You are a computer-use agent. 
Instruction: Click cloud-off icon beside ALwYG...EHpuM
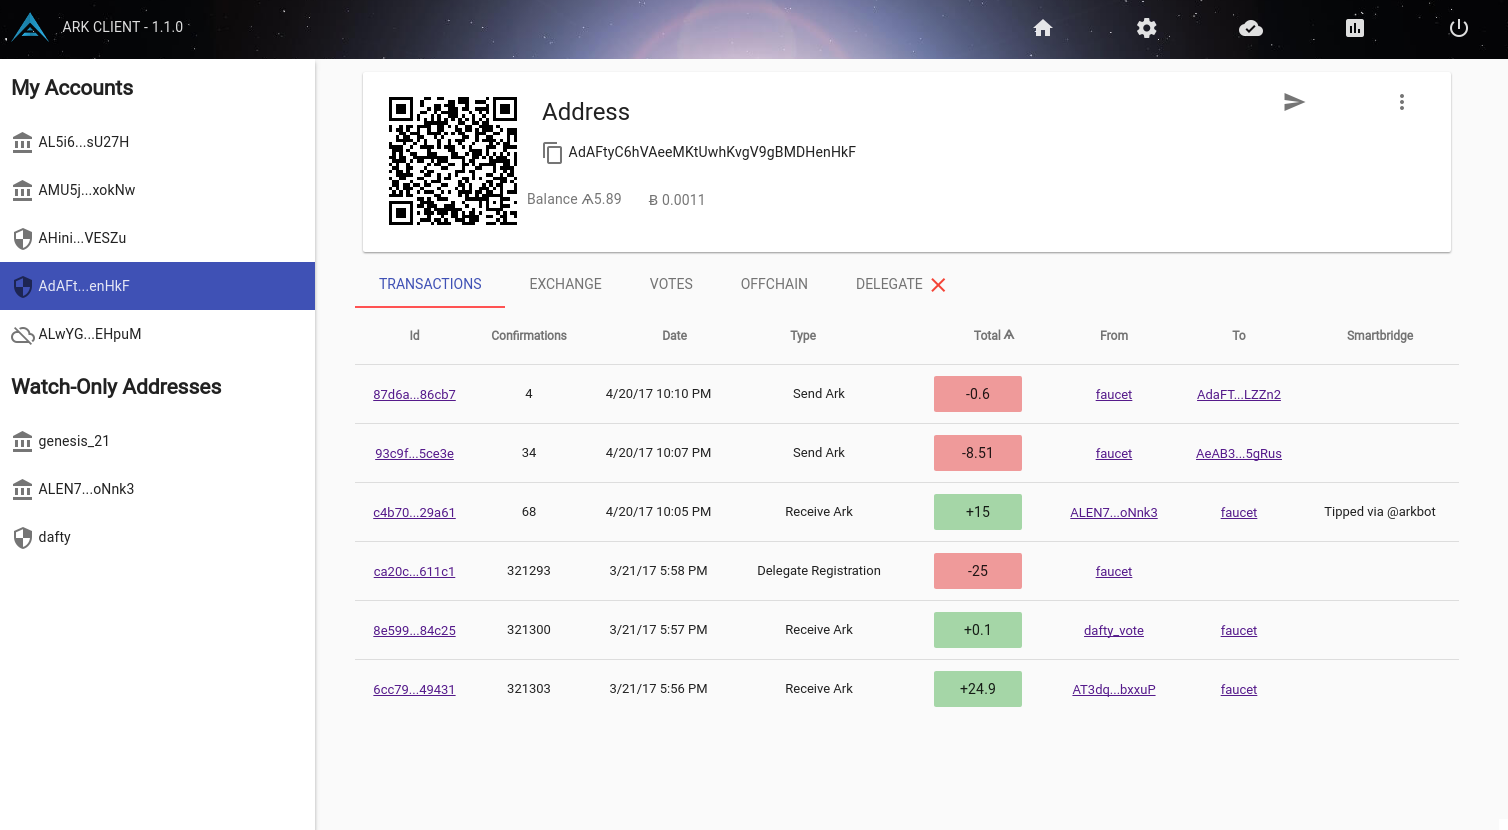(22, 335)
